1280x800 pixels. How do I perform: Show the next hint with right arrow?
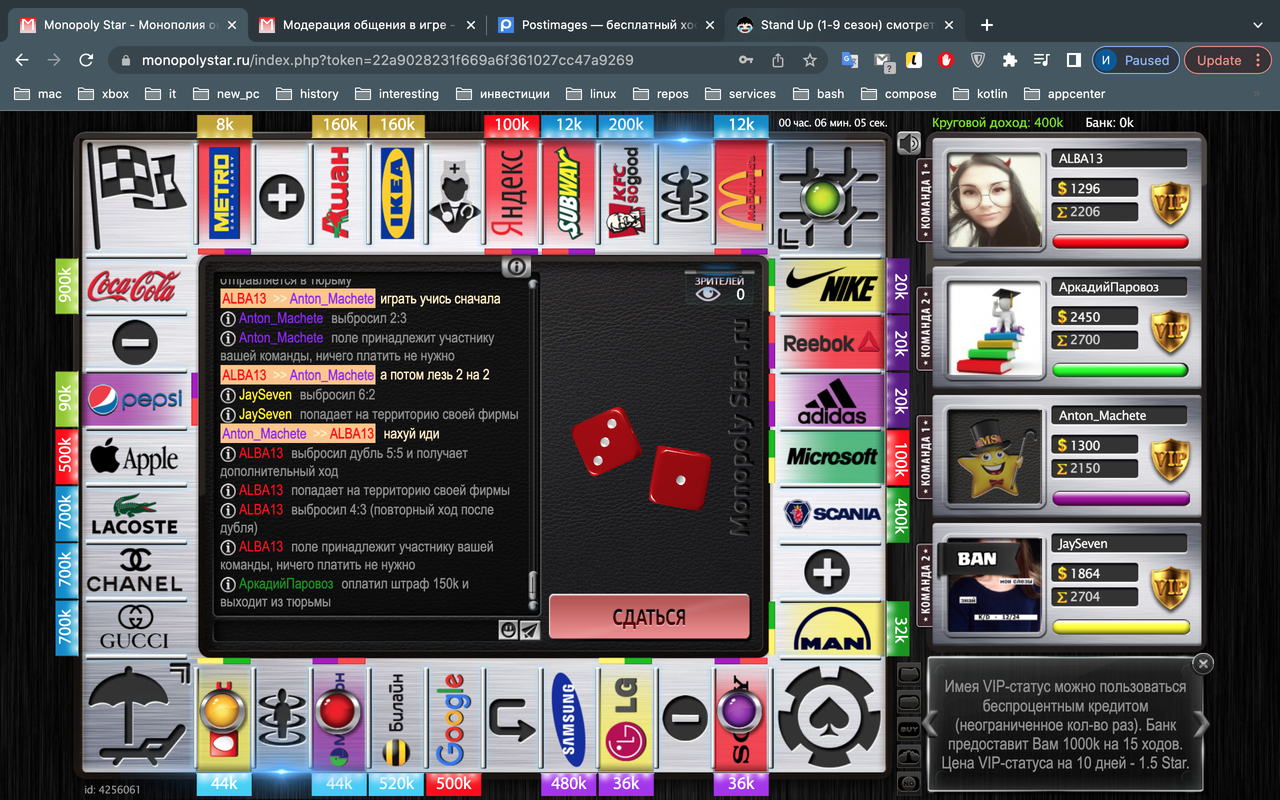pos(1202,724)
